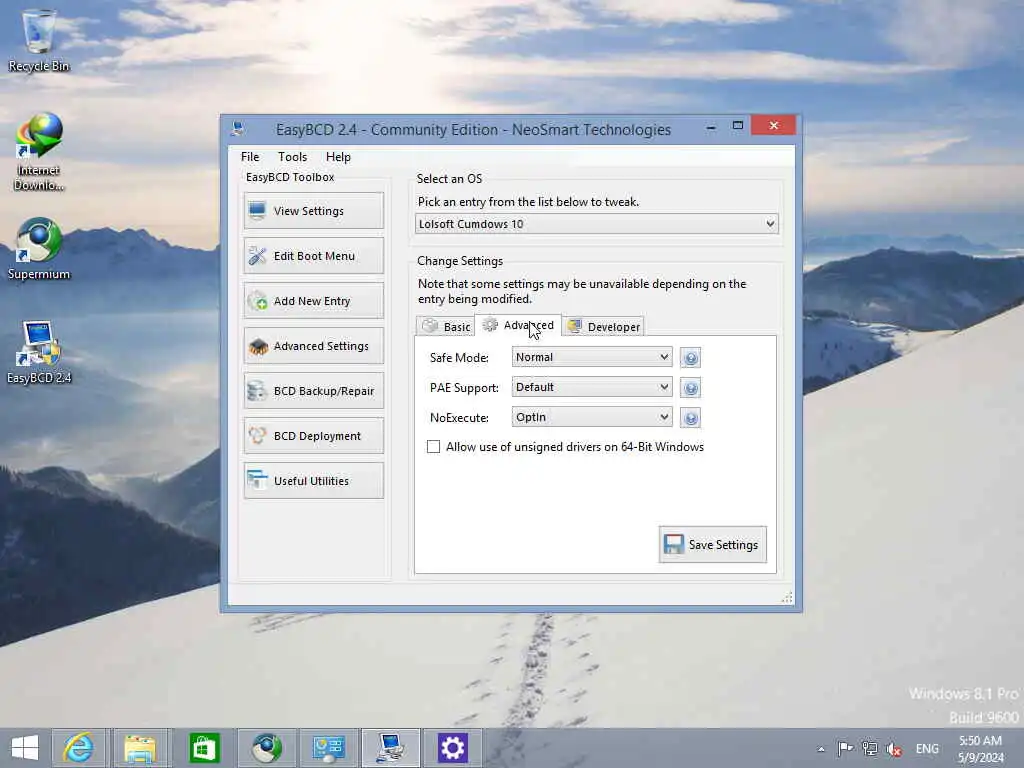The height and width of the screenshot is (768, 1024).
Task: Expand the OS entry dropdown 'Lolsoft Cumdows 10'
Action: tap(596, 224)
